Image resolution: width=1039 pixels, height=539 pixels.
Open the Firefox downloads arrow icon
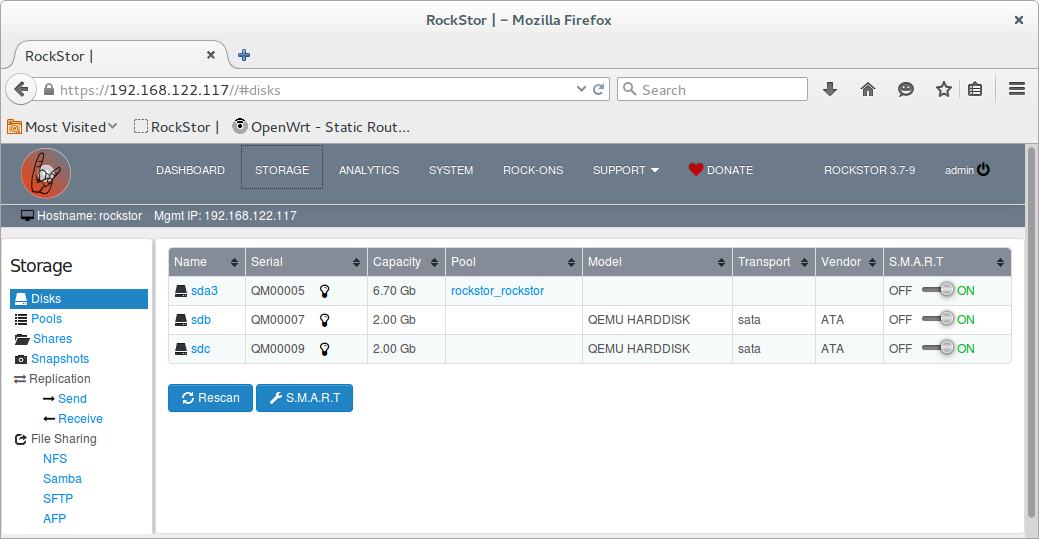point(830,90)
